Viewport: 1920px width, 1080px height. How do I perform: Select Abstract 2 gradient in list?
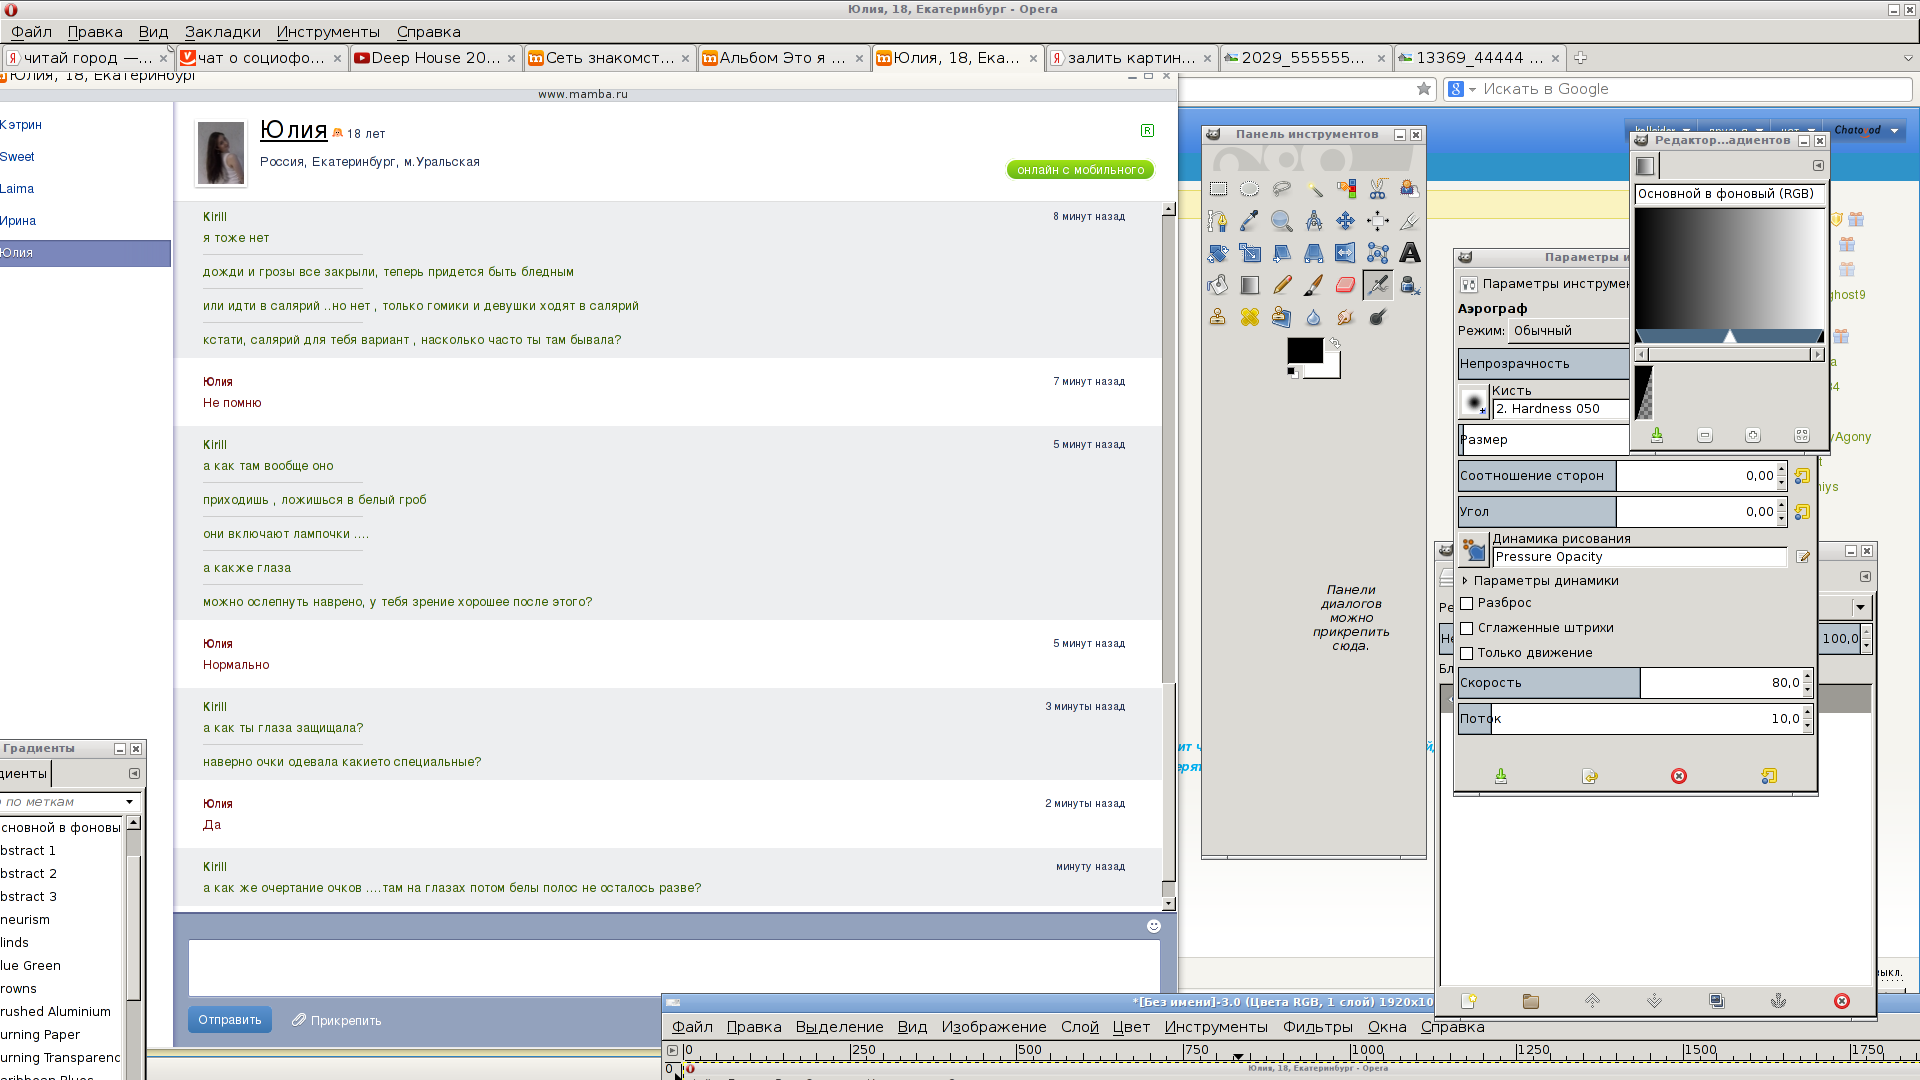coord(62,874)
